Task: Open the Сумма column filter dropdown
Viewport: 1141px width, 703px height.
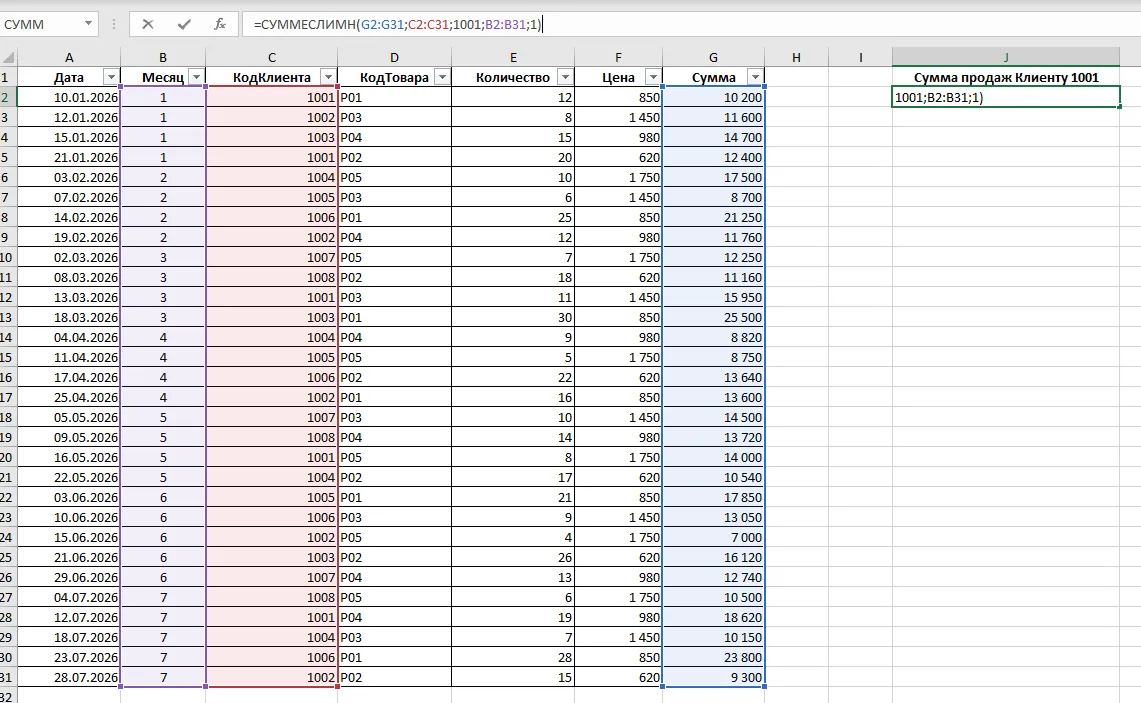Action: (755, 77)
